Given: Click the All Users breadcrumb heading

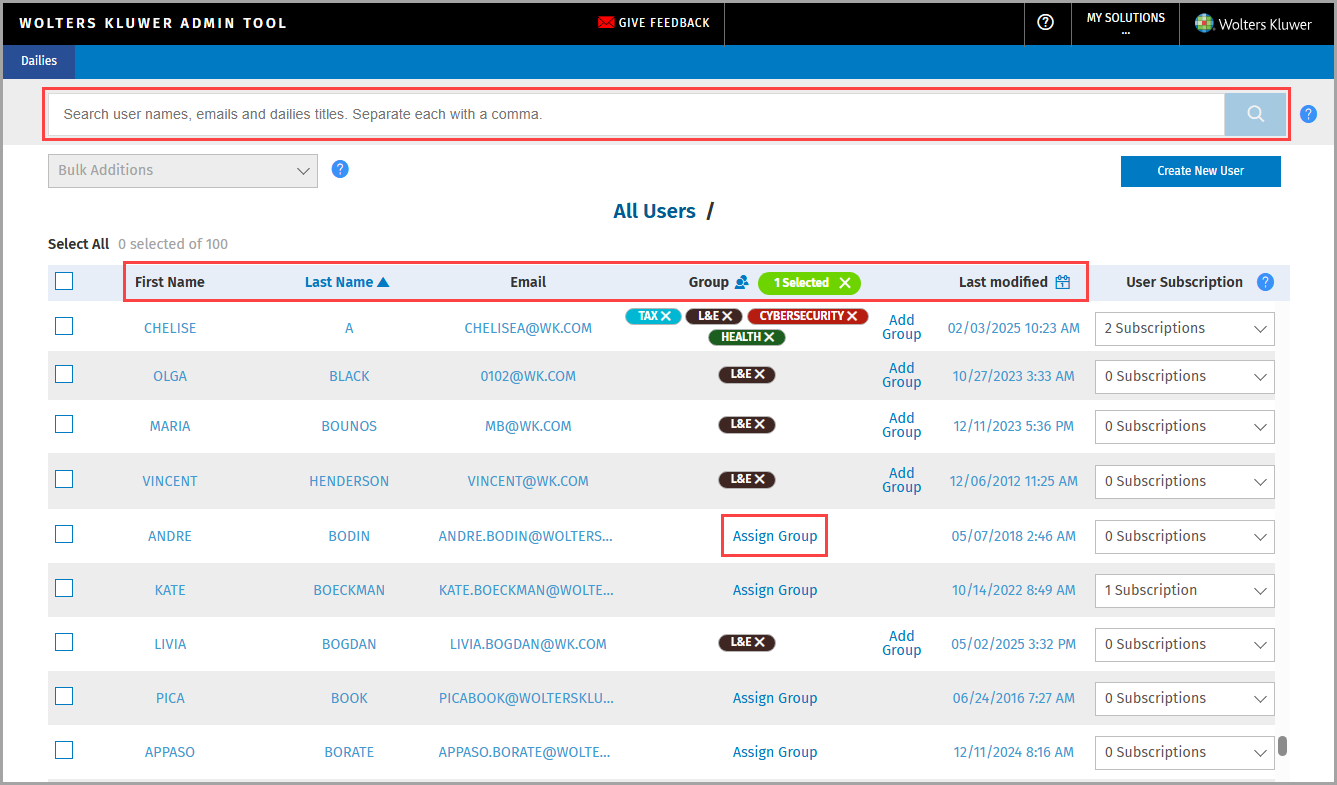Looking at the screenshot, I should pyautogui.click(x=654, y=211).
